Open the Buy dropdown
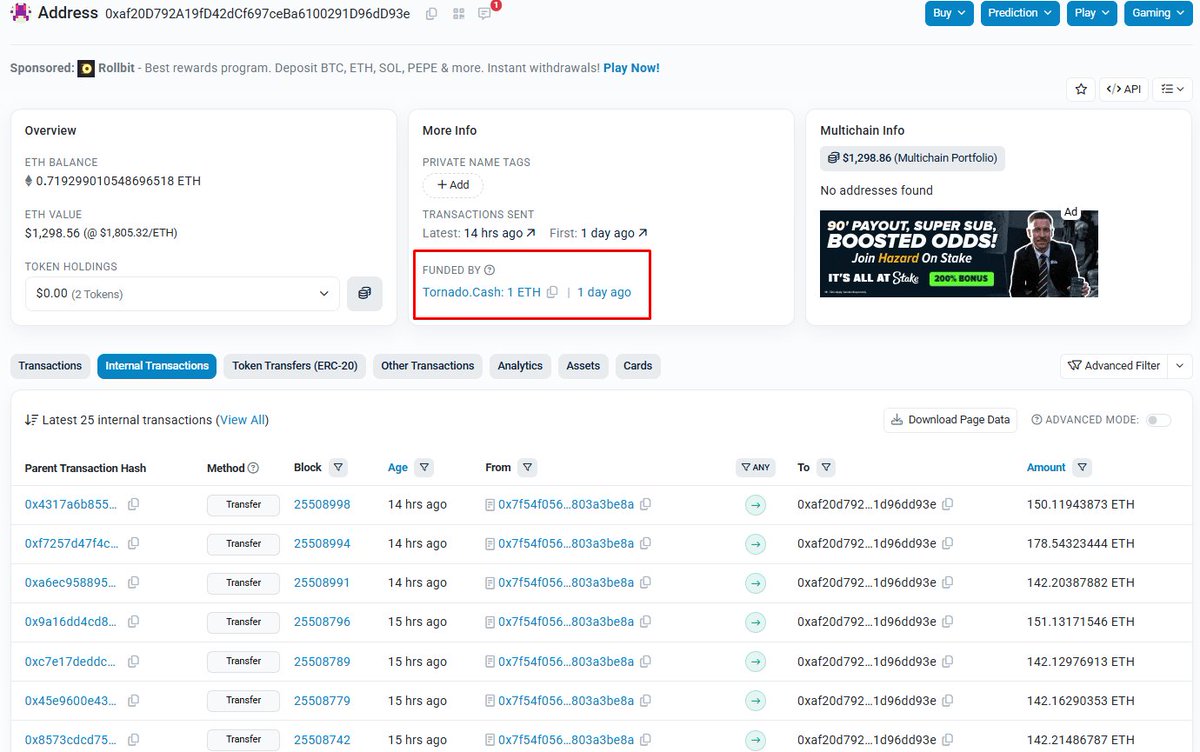Viewport: 1200px width, 752px height. pyautogui.click(x=949, y=13)
